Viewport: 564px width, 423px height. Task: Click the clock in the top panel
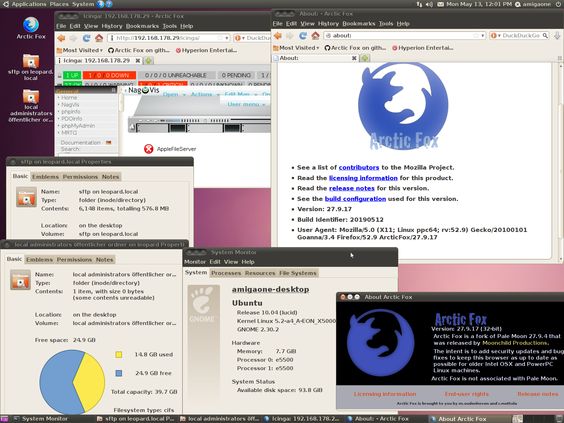[479, 4]
